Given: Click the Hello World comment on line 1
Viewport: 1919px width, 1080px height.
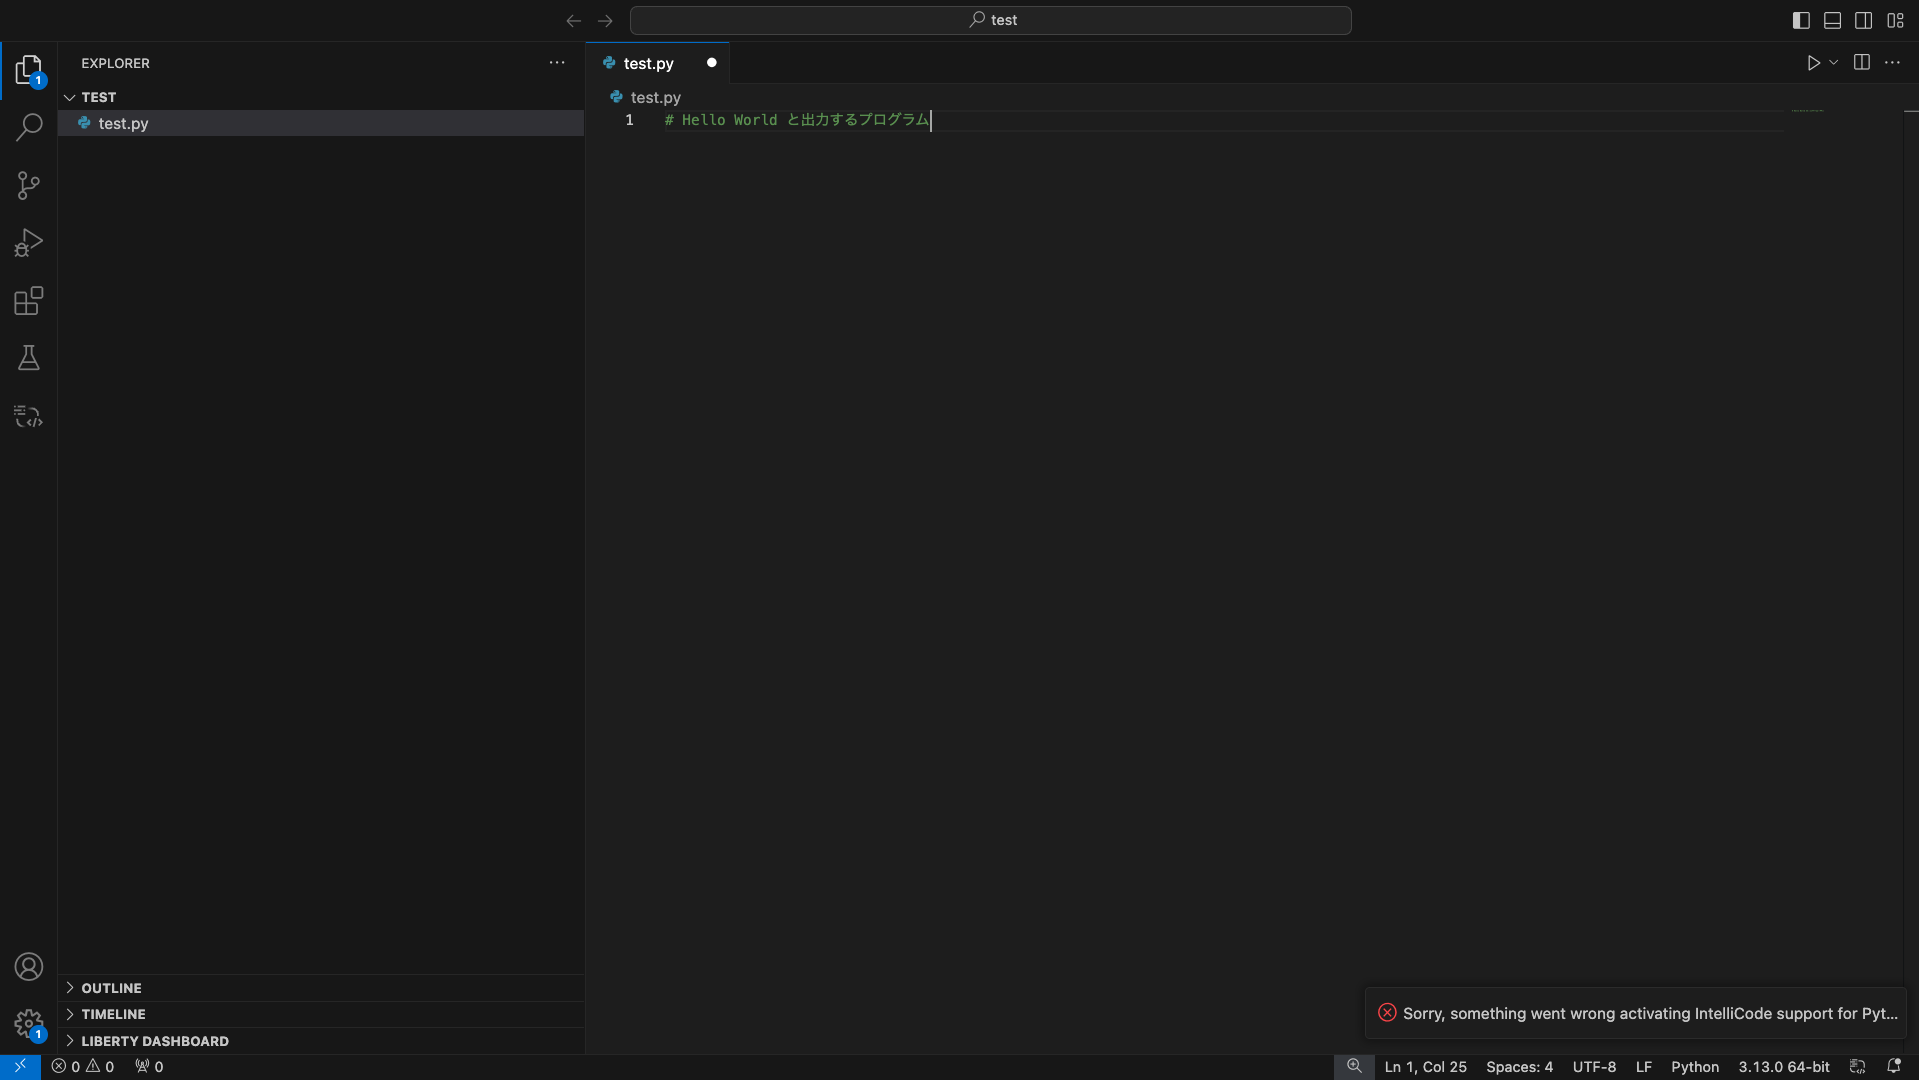Looking at the screenshot, I should (x=797, y=120).
